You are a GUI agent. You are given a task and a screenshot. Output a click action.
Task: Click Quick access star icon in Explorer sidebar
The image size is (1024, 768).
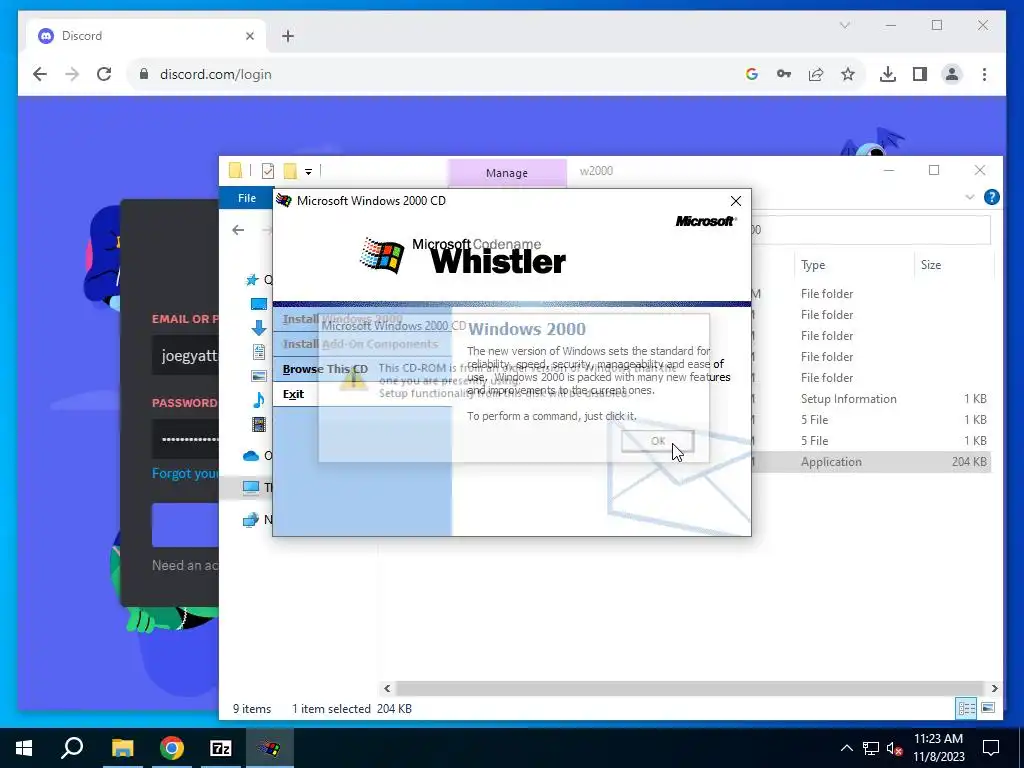(x=251, y=280)
